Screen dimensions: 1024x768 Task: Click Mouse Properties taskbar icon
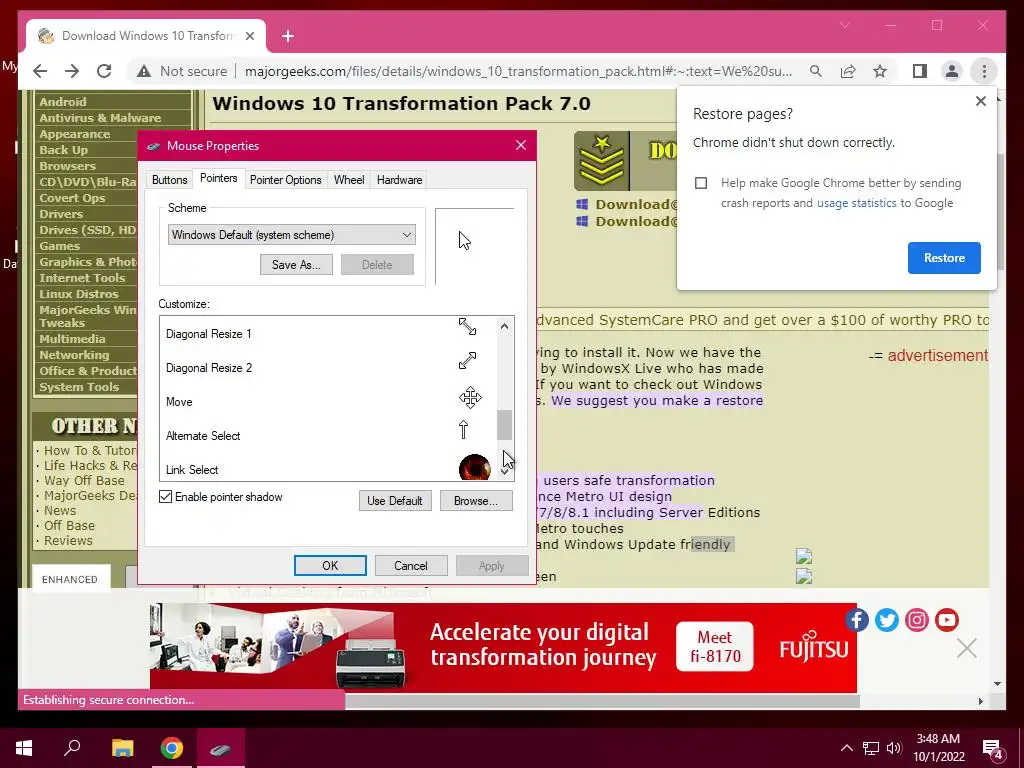(x=221, y=749)
